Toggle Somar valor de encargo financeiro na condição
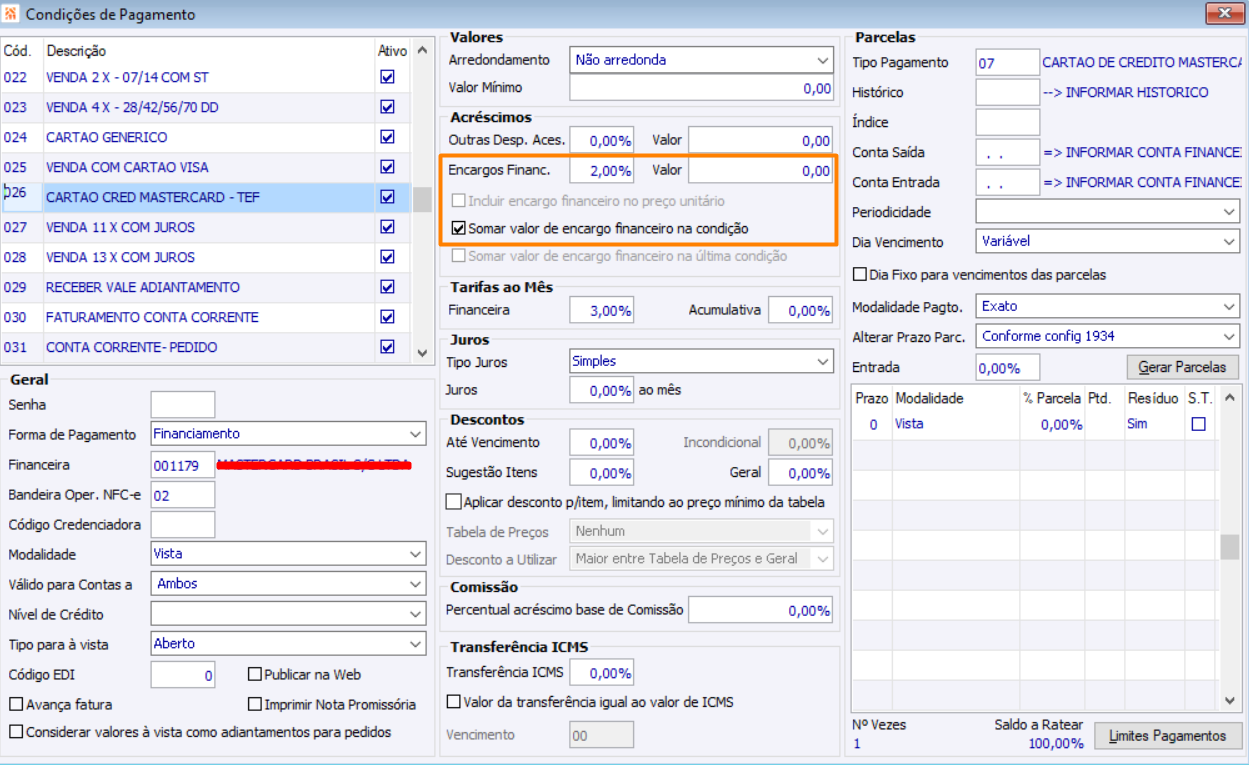The image size is (1249, 765). [459, 229]
